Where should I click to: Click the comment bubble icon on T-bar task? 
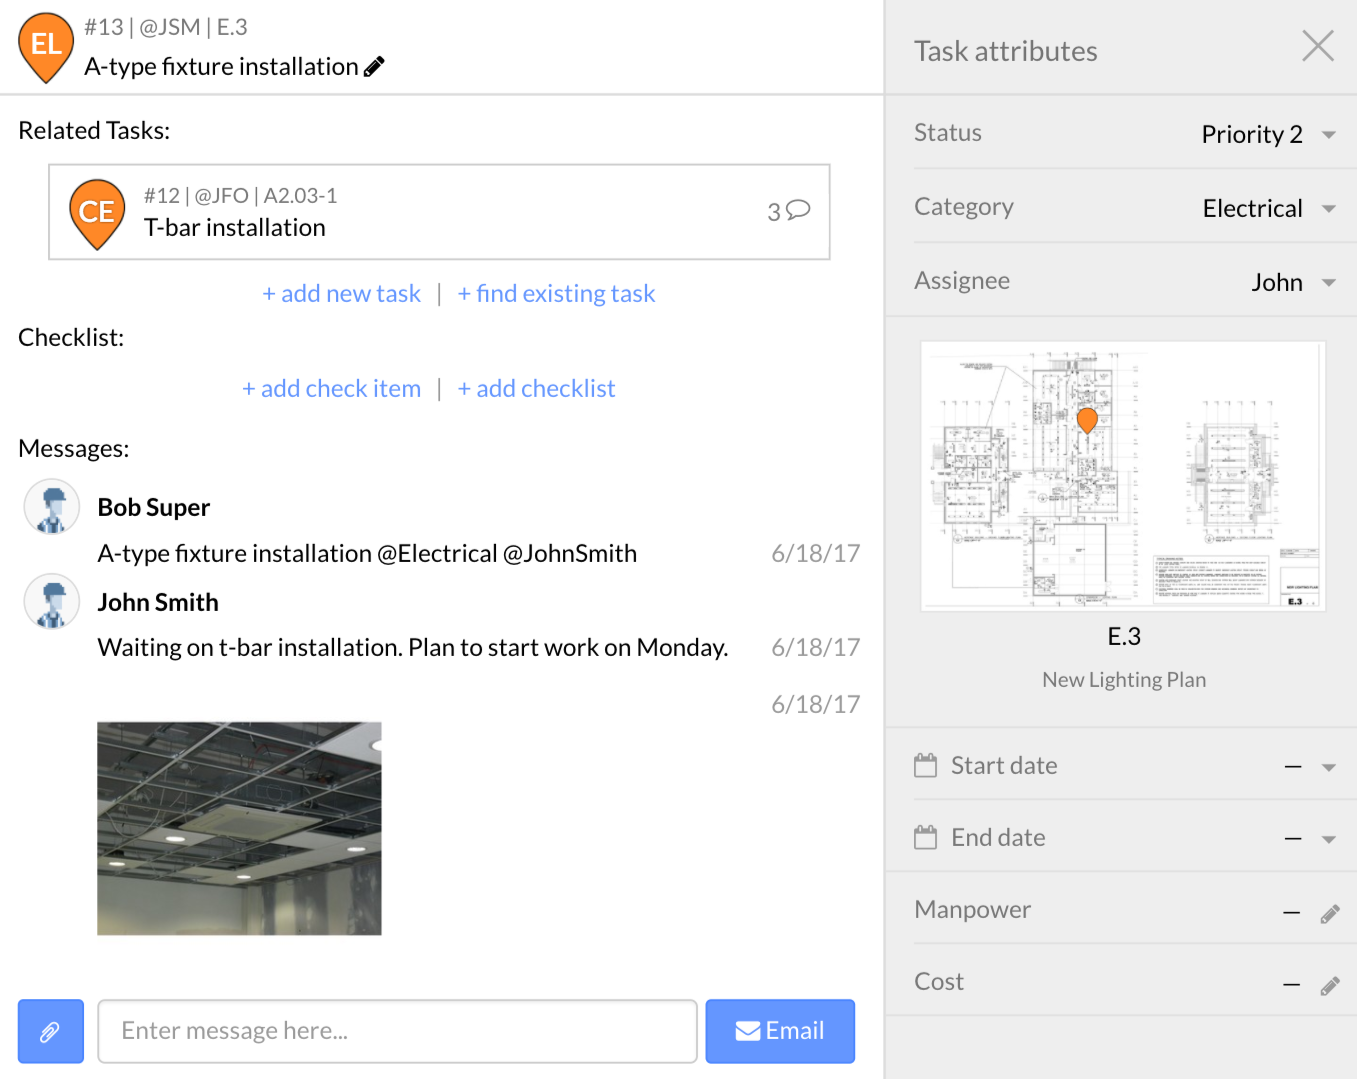point(798,210)
